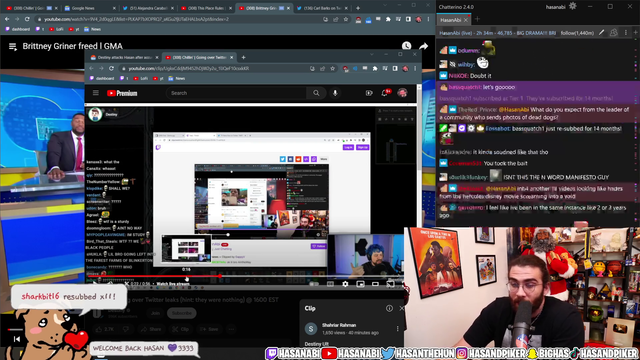Click the Save button under the video
The width and height of the screenshot is (640, 360).
209,329
